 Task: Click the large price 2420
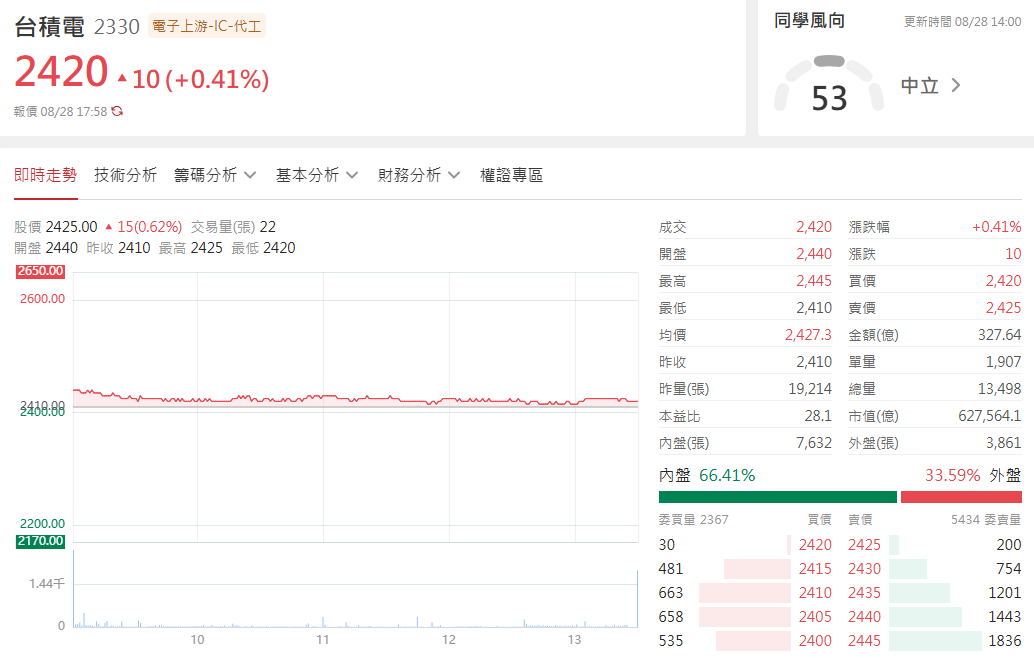(x=61, y=71)
